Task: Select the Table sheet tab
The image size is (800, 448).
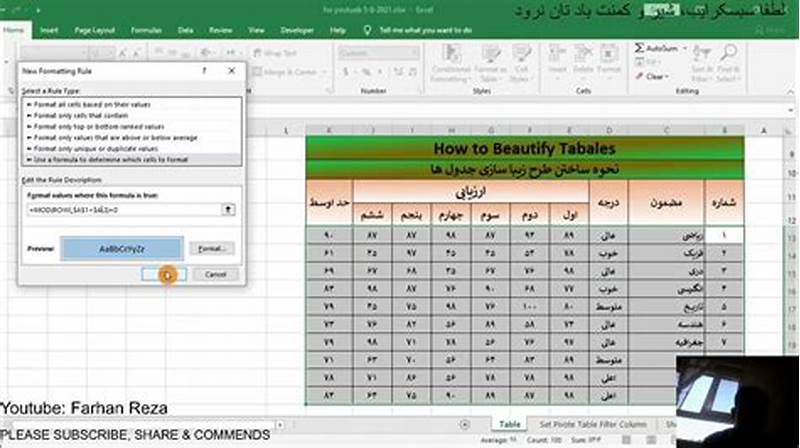Action: pos(509,424)
